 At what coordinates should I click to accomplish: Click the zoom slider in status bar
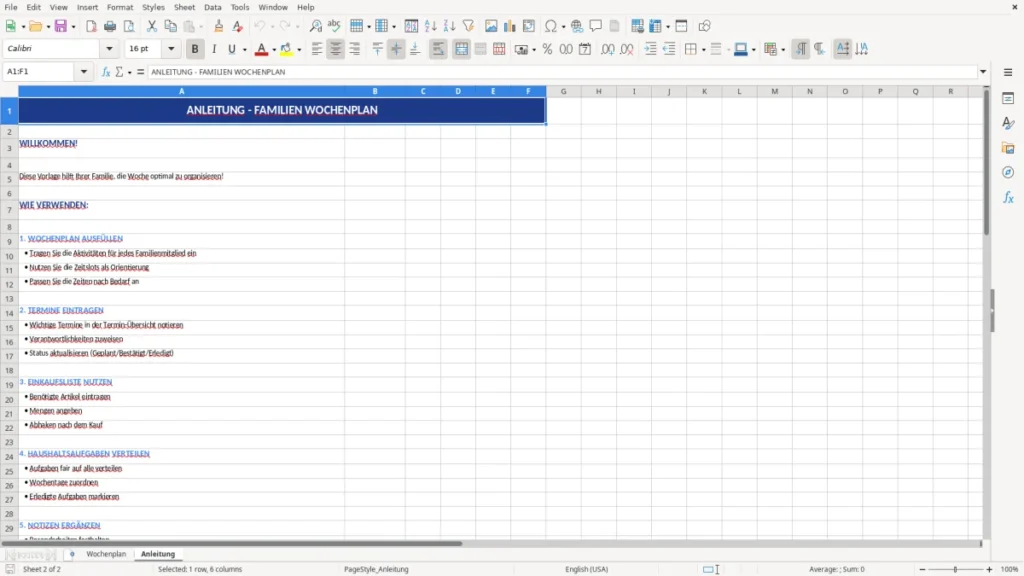[x=955, y=569]
